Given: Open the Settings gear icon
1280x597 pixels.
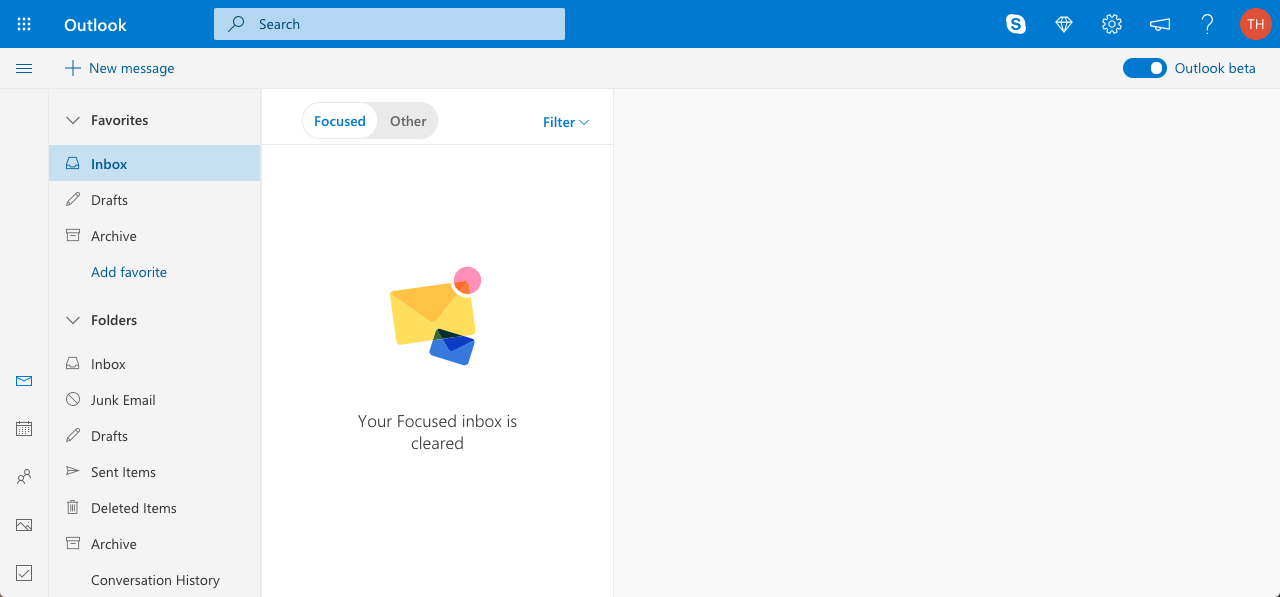Looking at the screenshot, I should (1112, 24).
